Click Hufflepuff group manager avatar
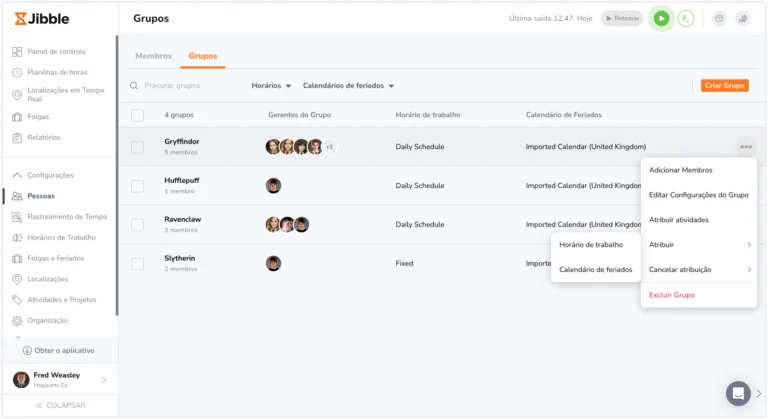Screen dimensions: 768x419 coord(273,186)
